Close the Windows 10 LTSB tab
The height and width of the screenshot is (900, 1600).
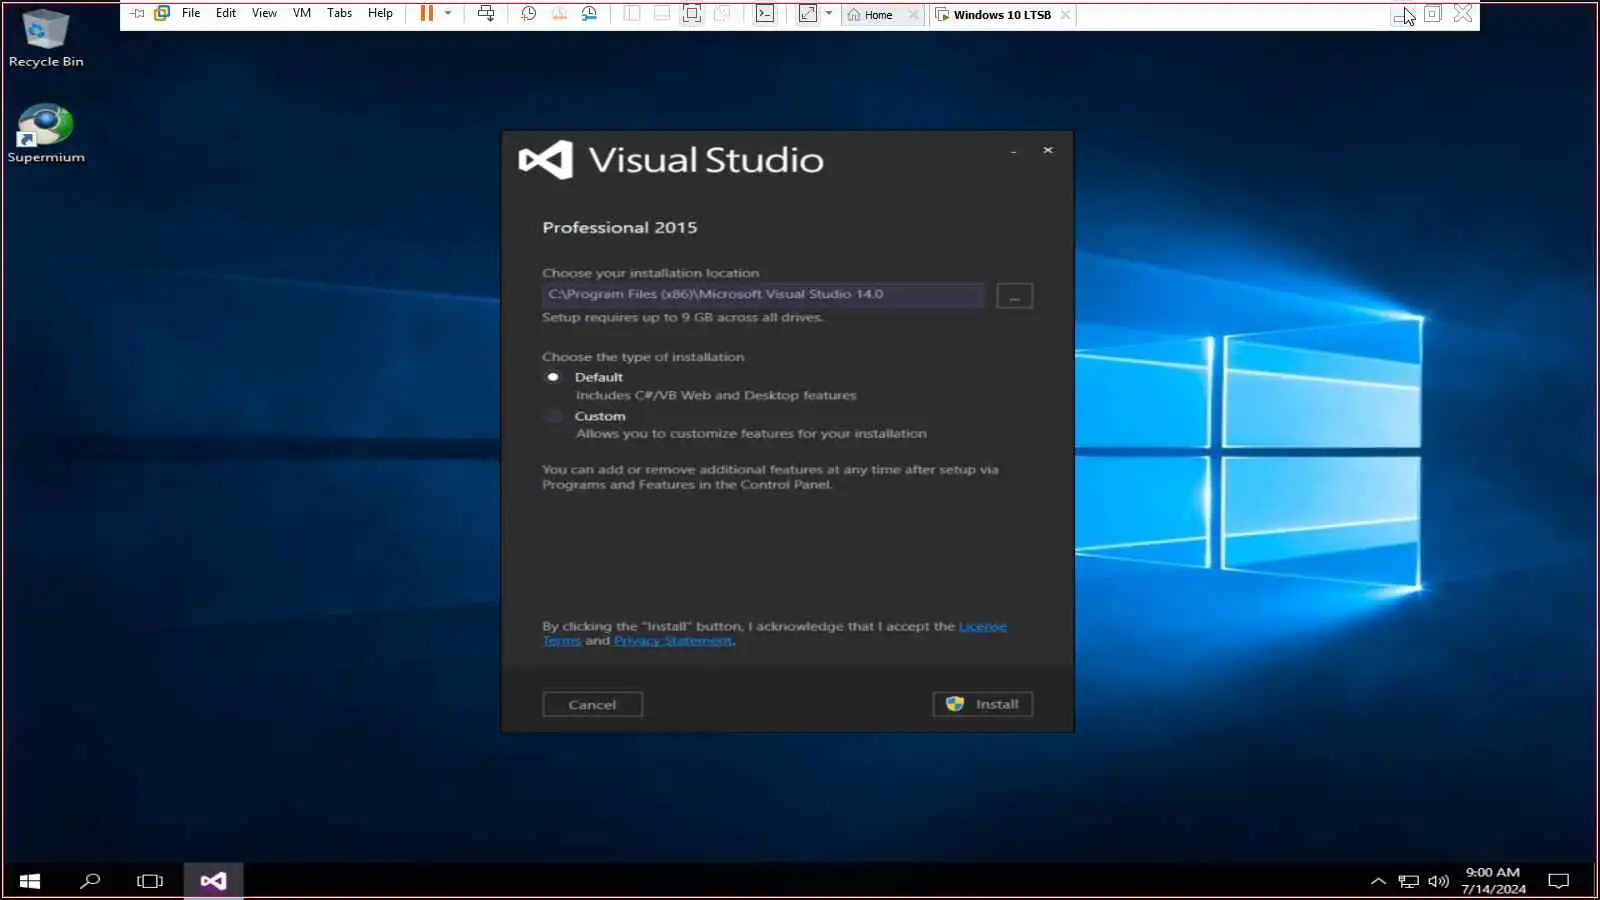(x=1065, y=15)
